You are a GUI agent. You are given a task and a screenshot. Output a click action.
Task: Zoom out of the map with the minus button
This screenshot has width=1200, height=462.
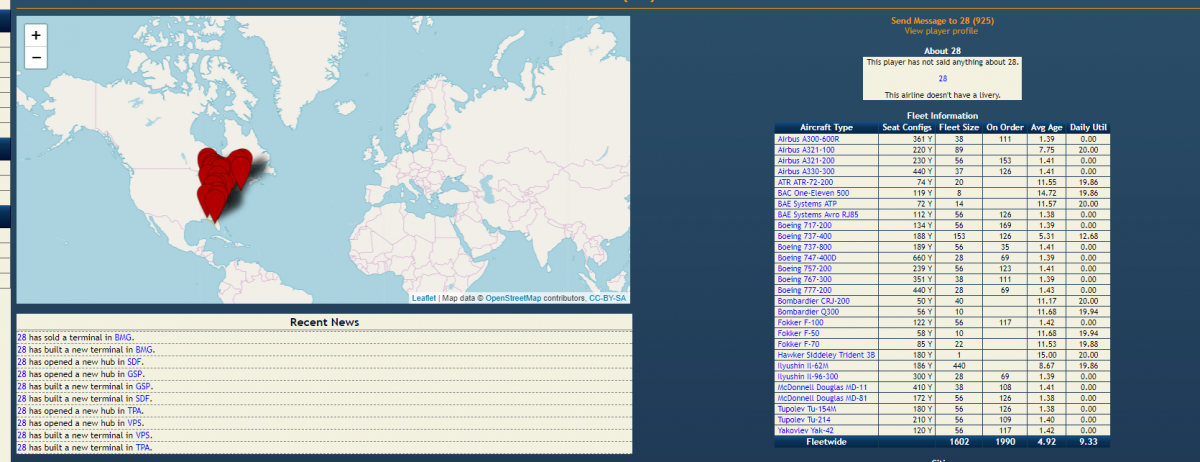tap(36, 57)
